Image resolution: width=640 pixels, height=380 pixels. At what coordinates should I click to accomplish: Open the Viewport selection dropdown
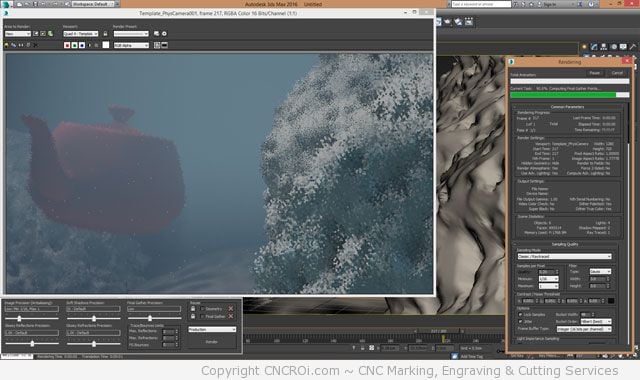coord(81,34)
